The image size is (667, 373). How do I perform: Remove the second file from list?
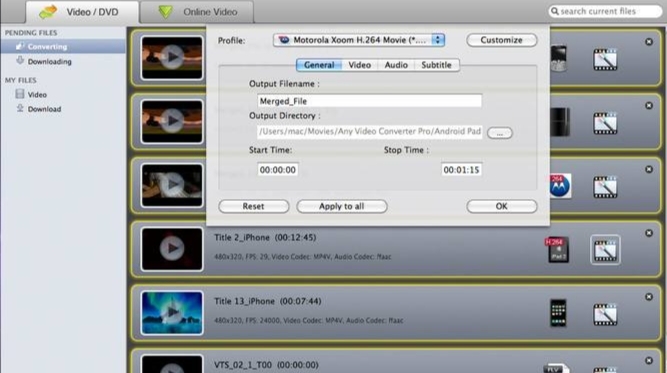[x=649, y=105]
